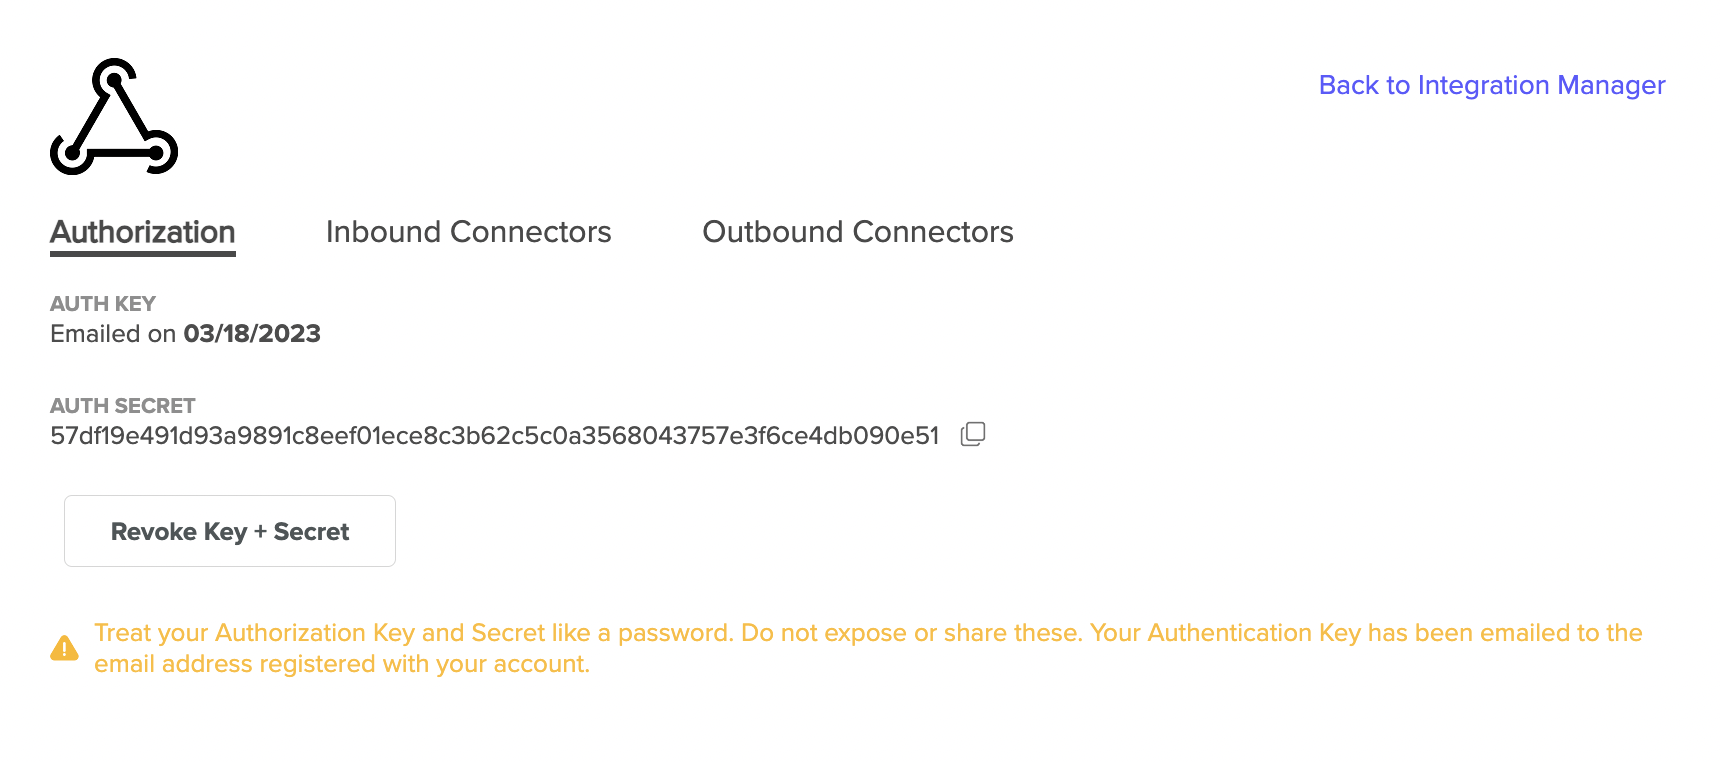1720x762 pixels.
Task: Click the webhook triangle logo icon
Action: [x=114, y=116]
